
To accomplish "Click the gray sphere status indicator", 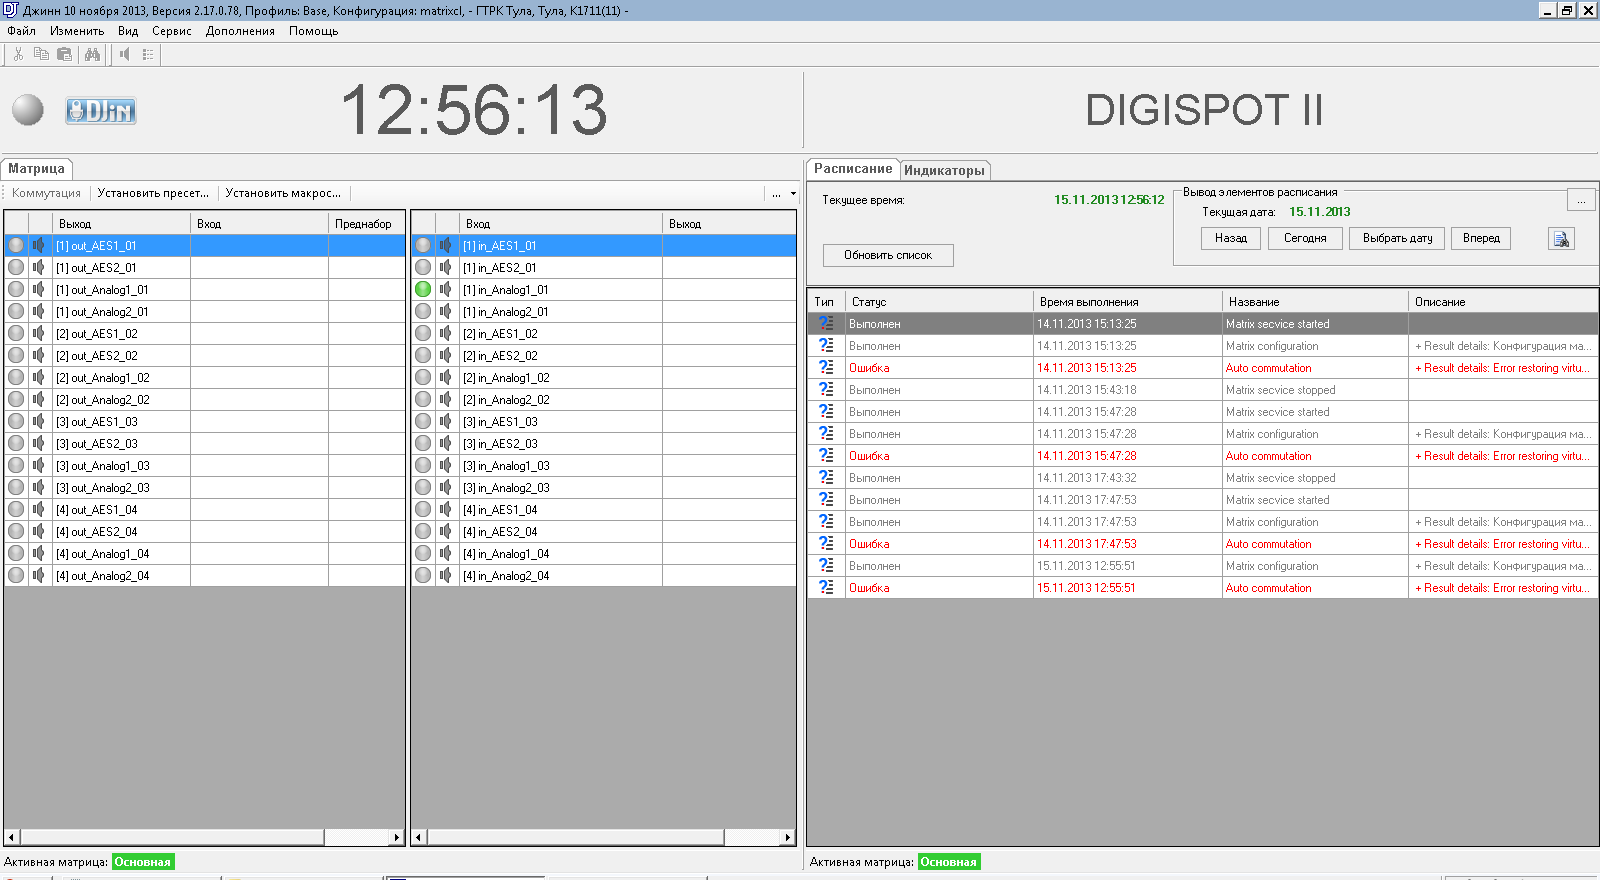I will click(28, 109).
